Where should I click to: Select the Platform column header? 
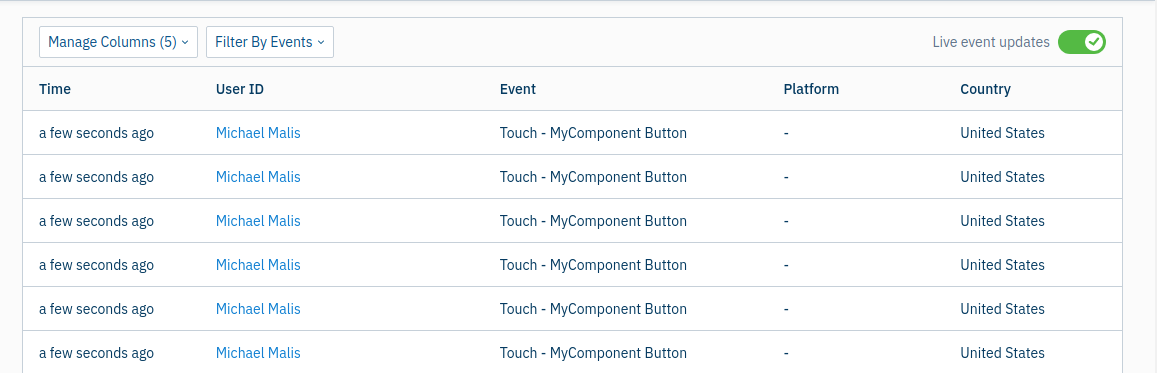point(811,89)
